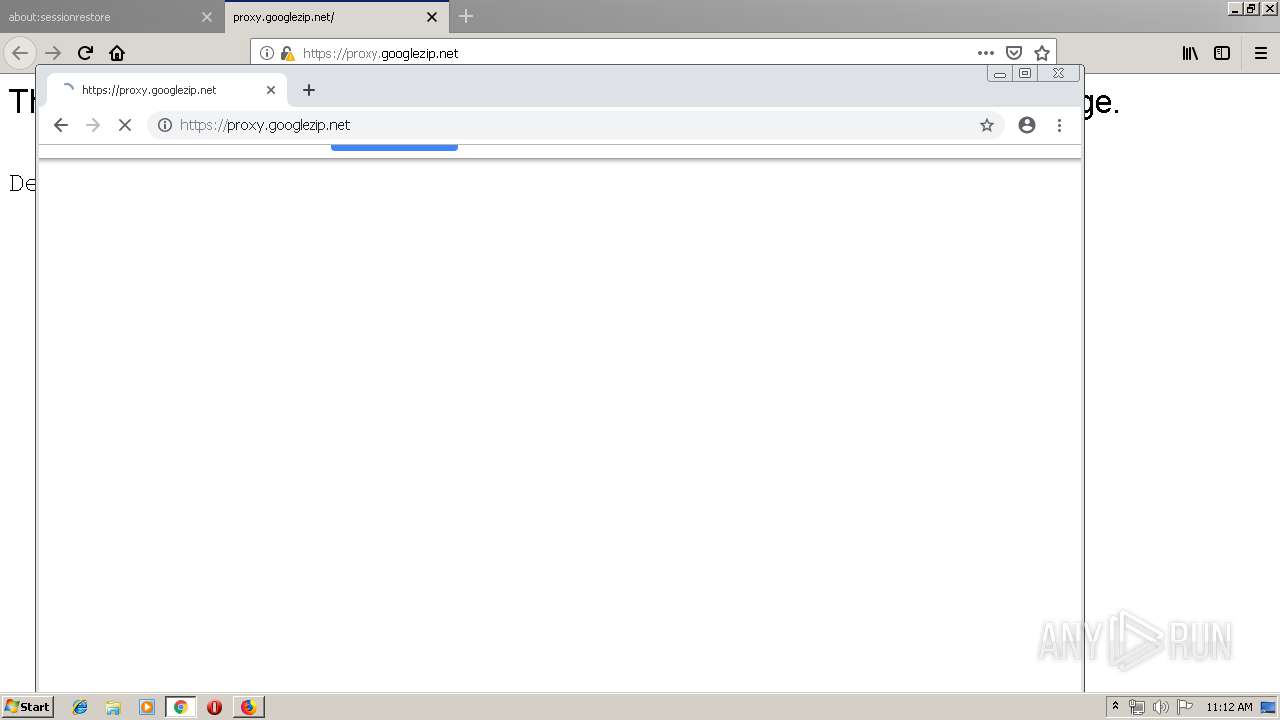Image resolution: width=1280 pixels, height=720 pixels.
Task: Click Firefox forward arrow button
Action: coord(53,53)
